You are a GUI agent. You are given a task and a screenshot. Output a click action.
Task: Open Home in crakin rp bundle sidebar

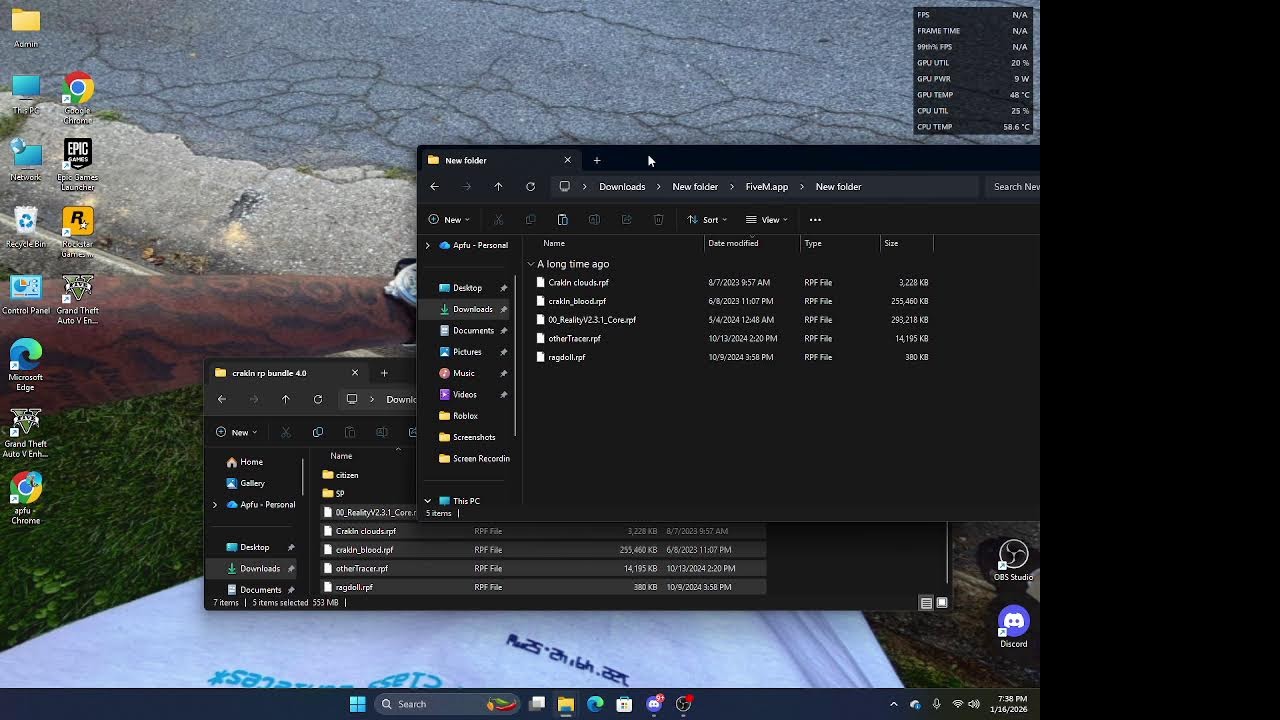[251, 462]
